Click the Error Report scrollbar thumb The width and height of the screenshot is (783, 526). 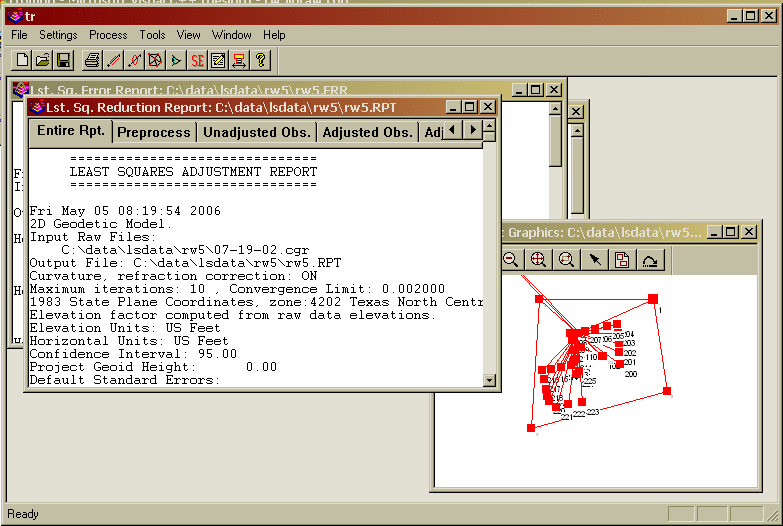coord(555,141)
